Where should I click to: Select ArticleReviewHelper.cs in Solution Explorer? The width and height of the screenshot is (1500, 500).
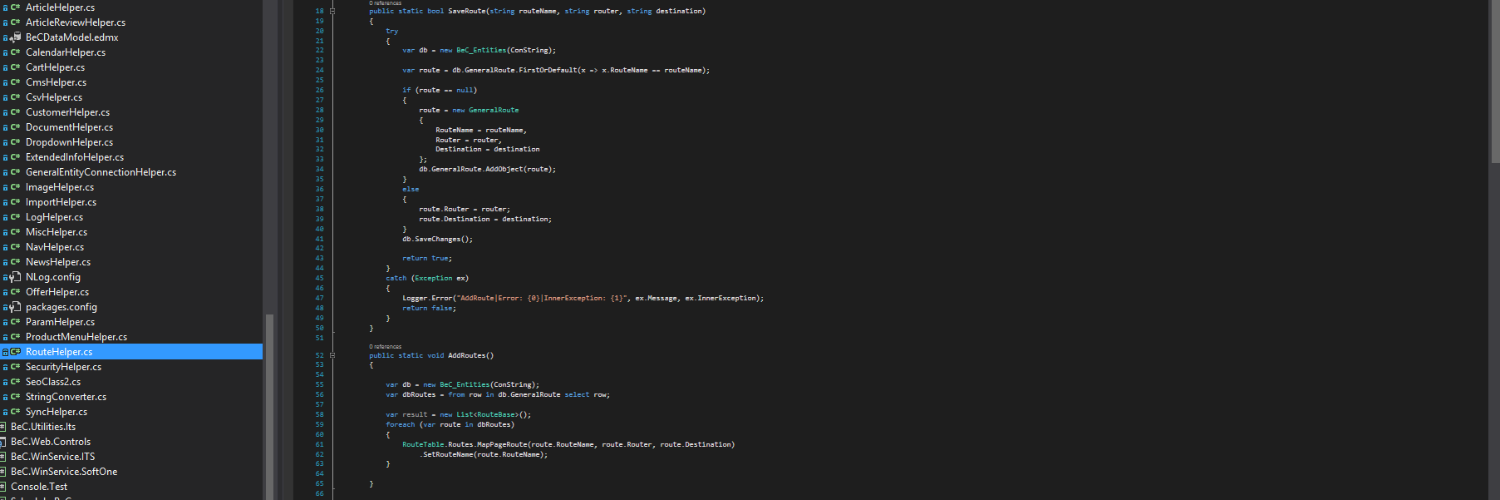76,22
